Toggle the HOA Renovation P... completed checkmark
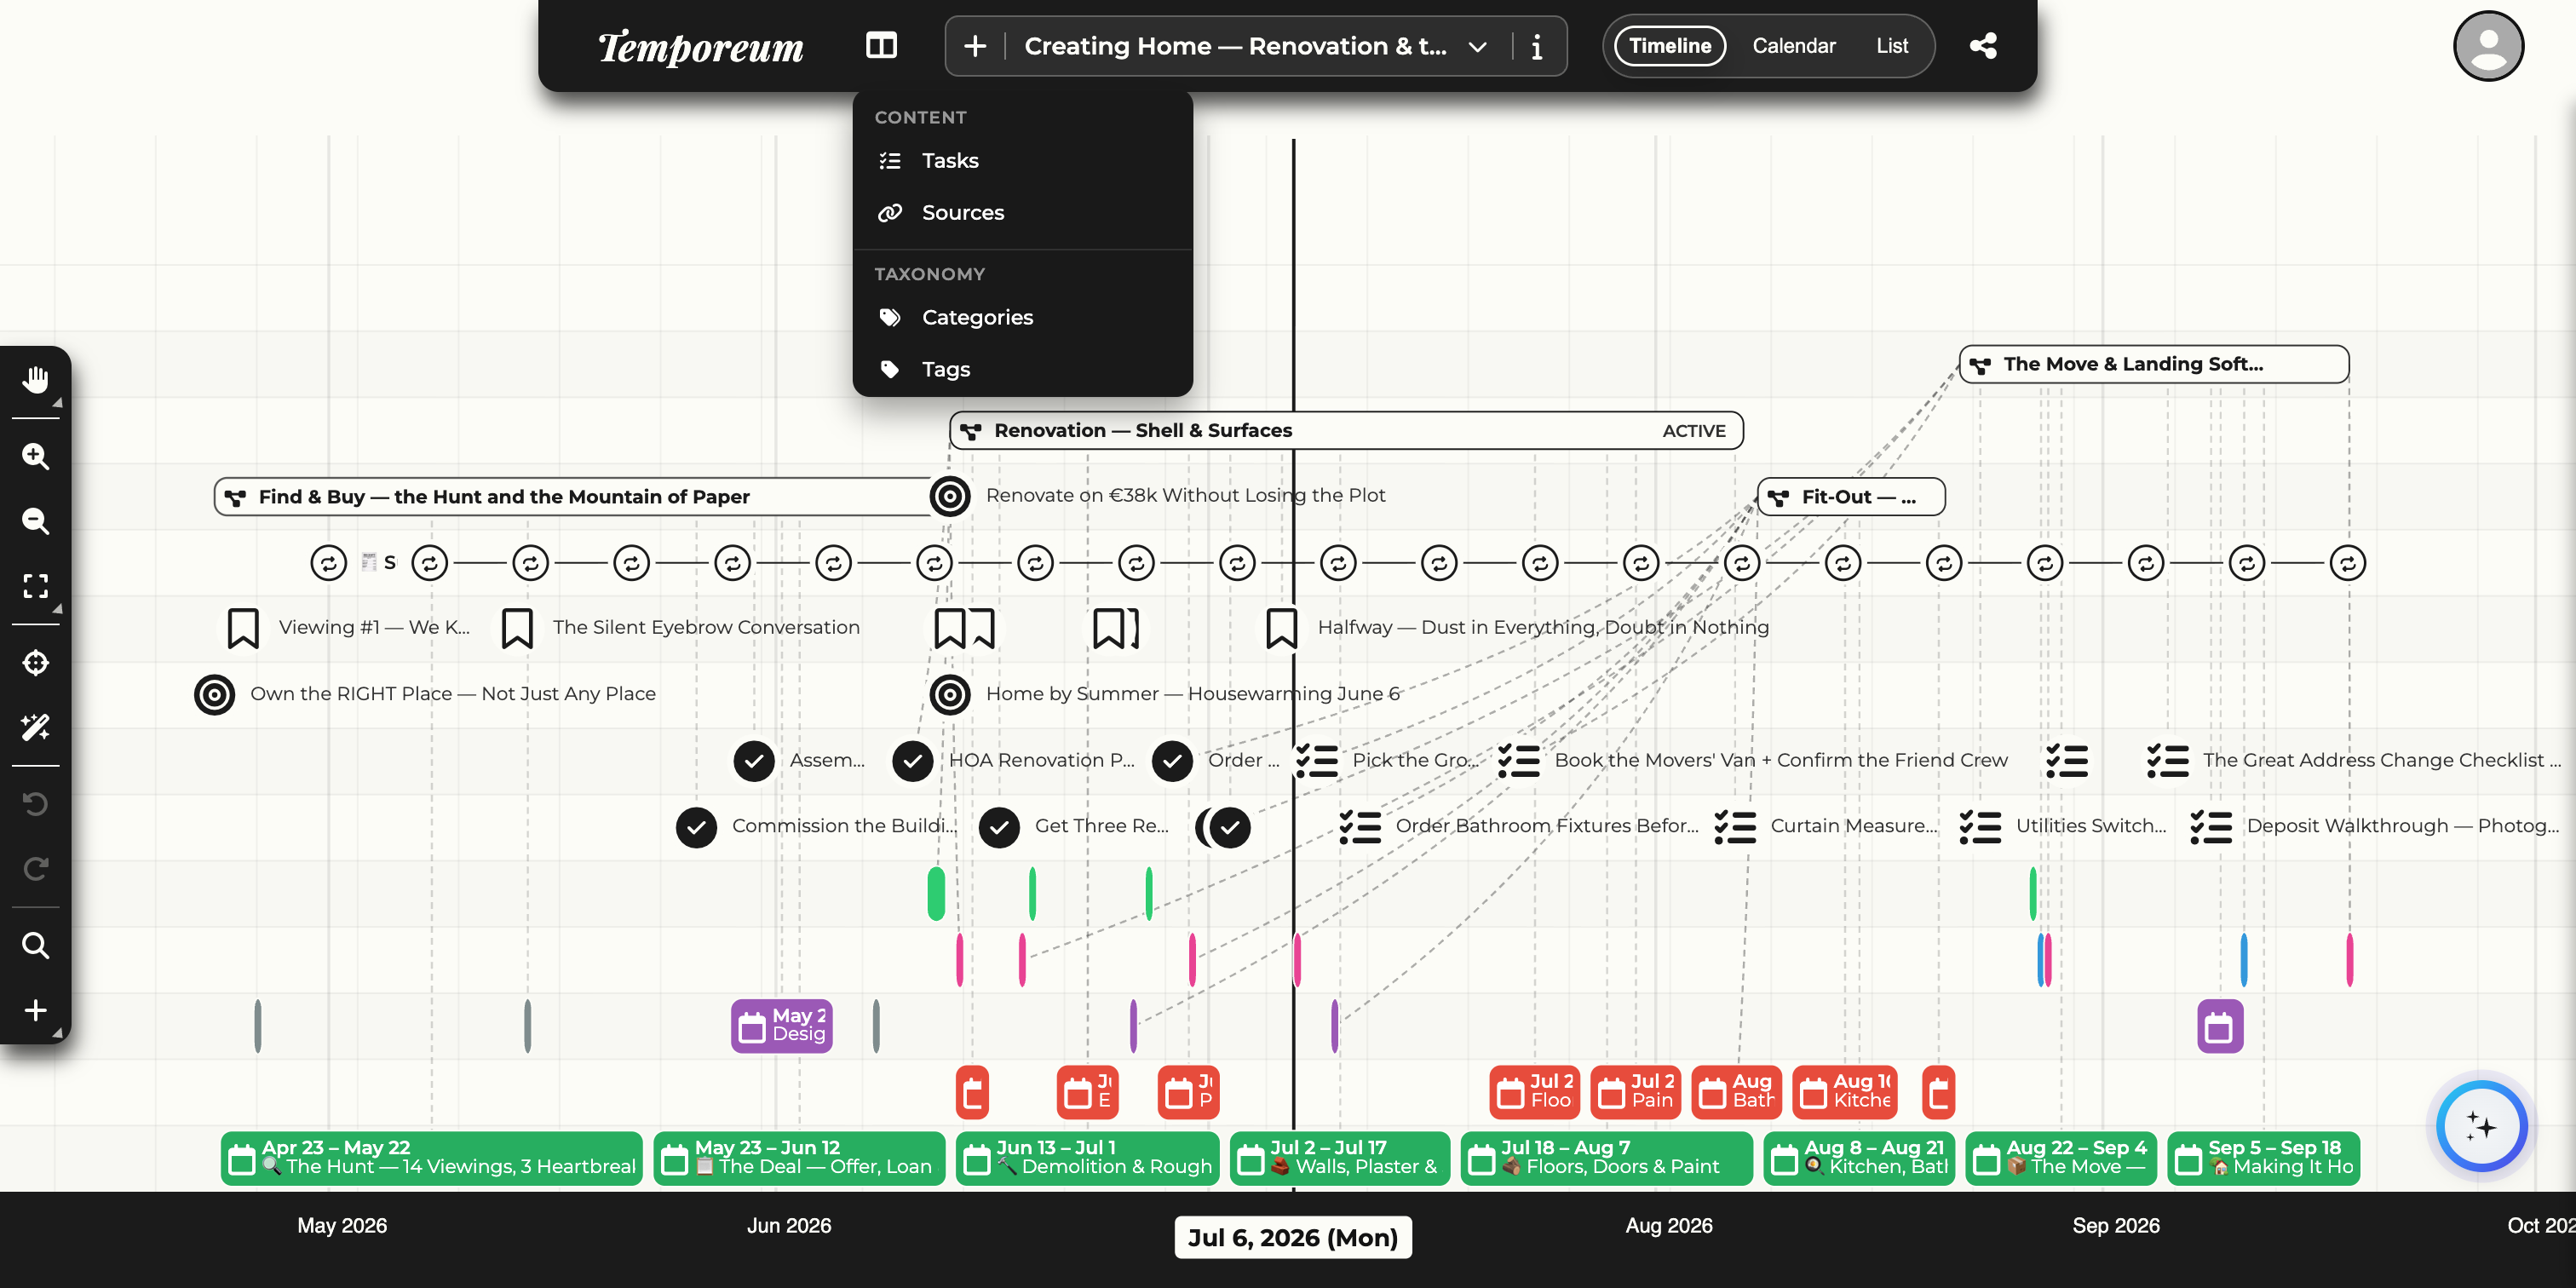Viewport: 2576px width, 1288px height. point(912,761)
